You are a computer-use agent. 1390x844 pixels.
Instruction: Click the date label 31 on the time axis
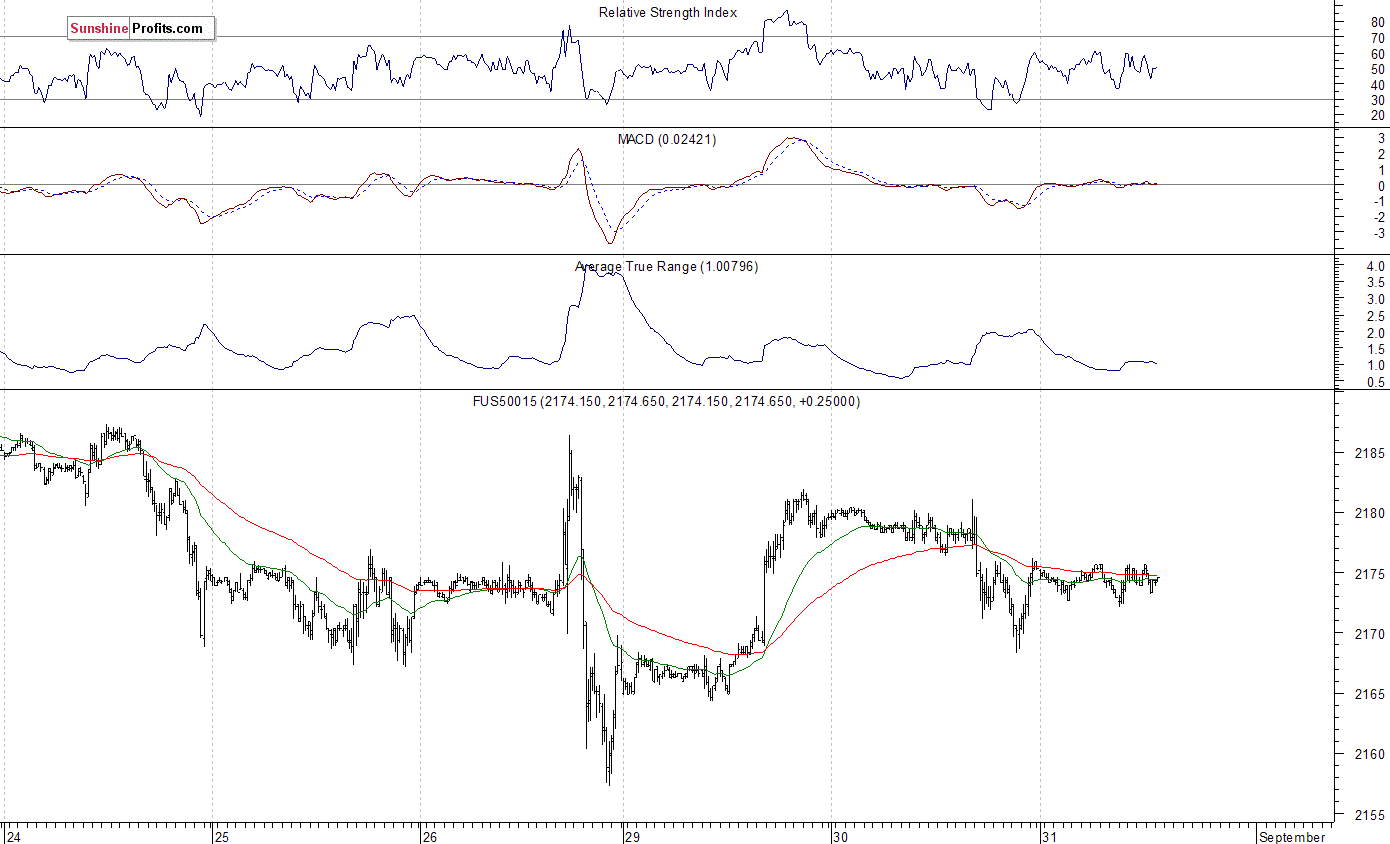pos(1049,836)
